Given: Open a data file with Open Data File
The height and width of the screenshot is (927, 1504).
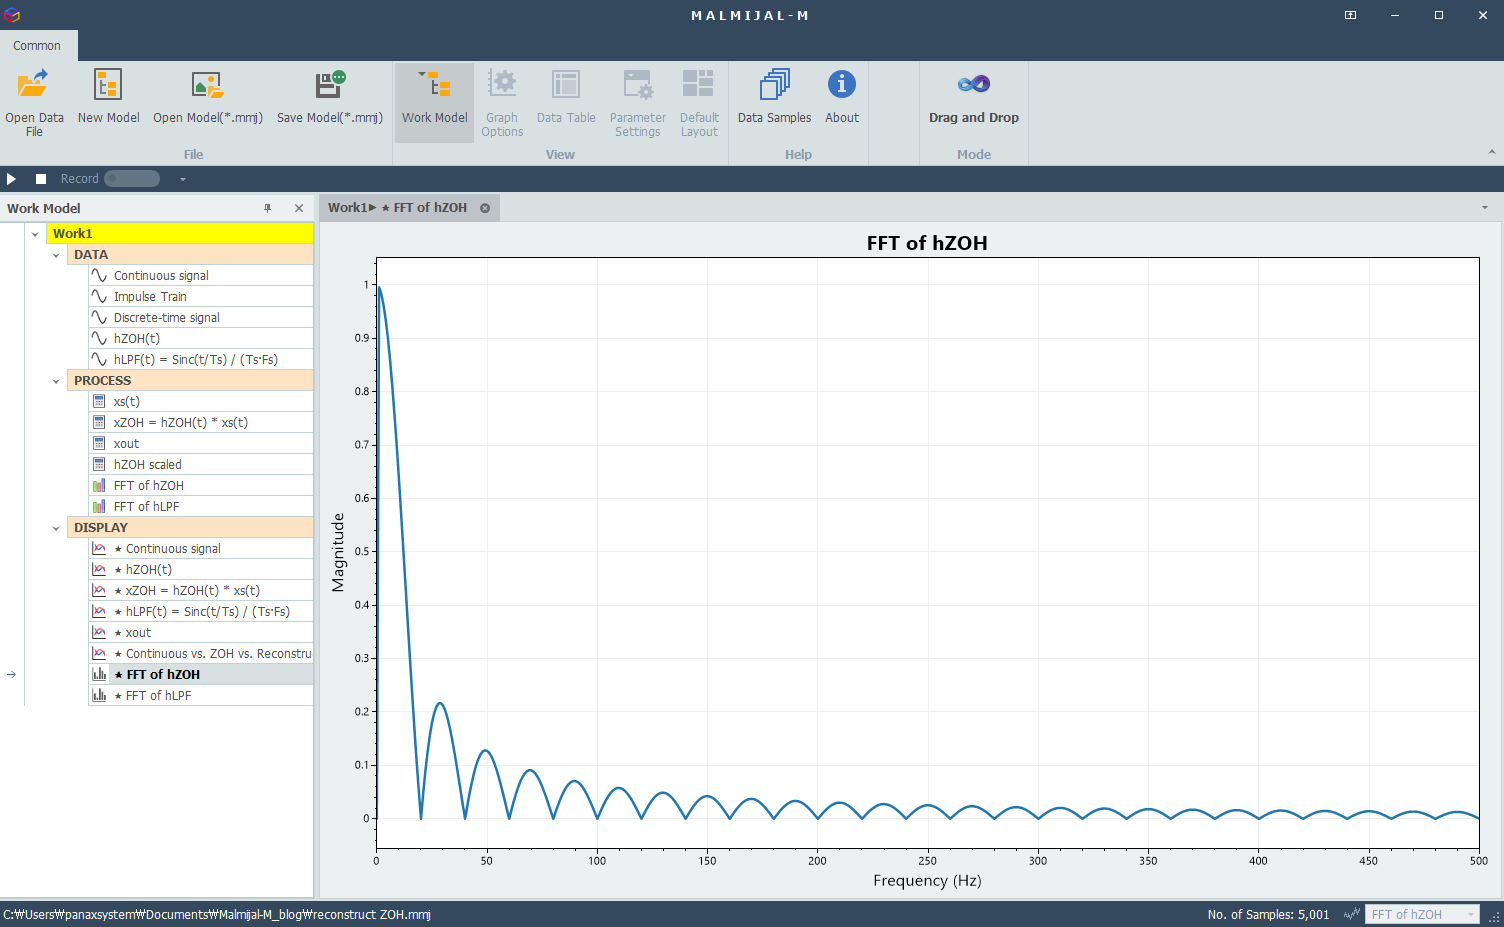Looking at the screenshot, I should [x=34, y=103].
